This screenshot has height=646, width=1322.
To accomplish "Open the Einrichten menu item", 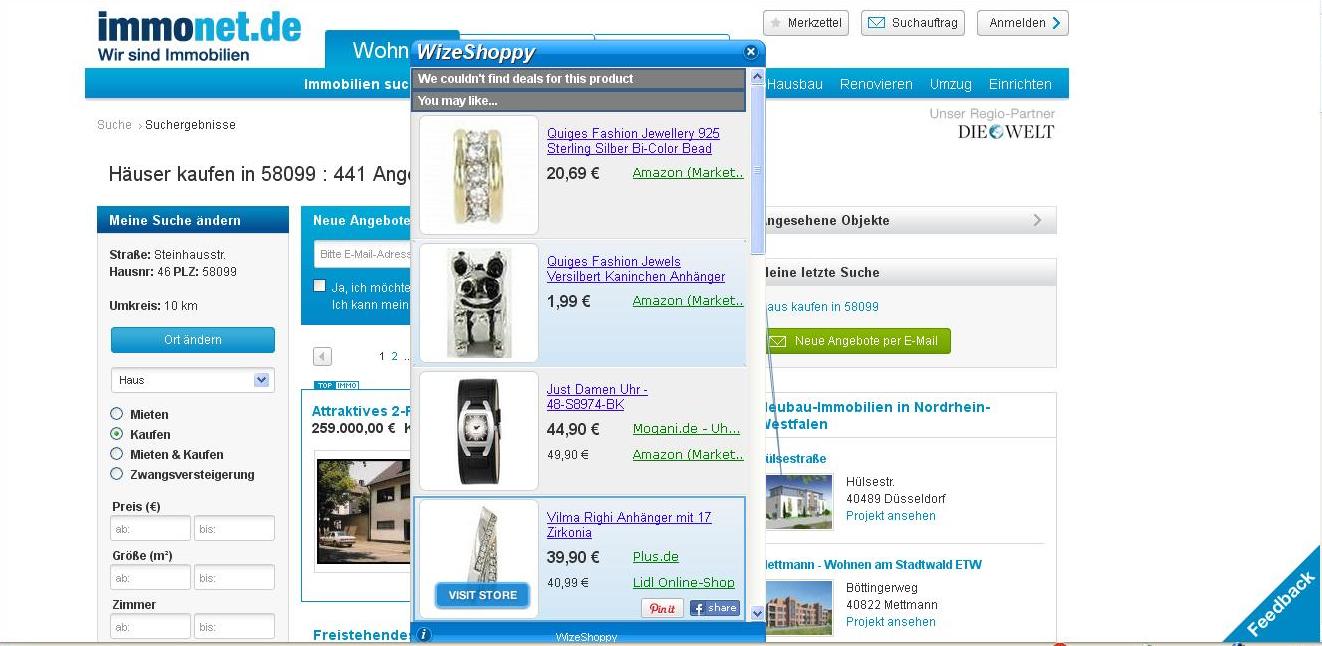I will coord(1020,84).
